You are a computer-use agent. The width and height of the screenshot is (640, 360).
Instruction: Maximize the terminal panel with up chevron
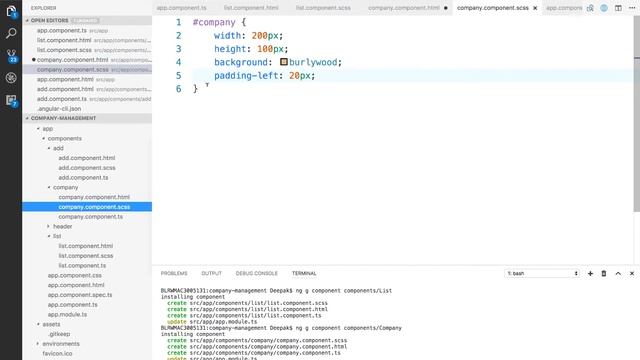click(618, 273)
